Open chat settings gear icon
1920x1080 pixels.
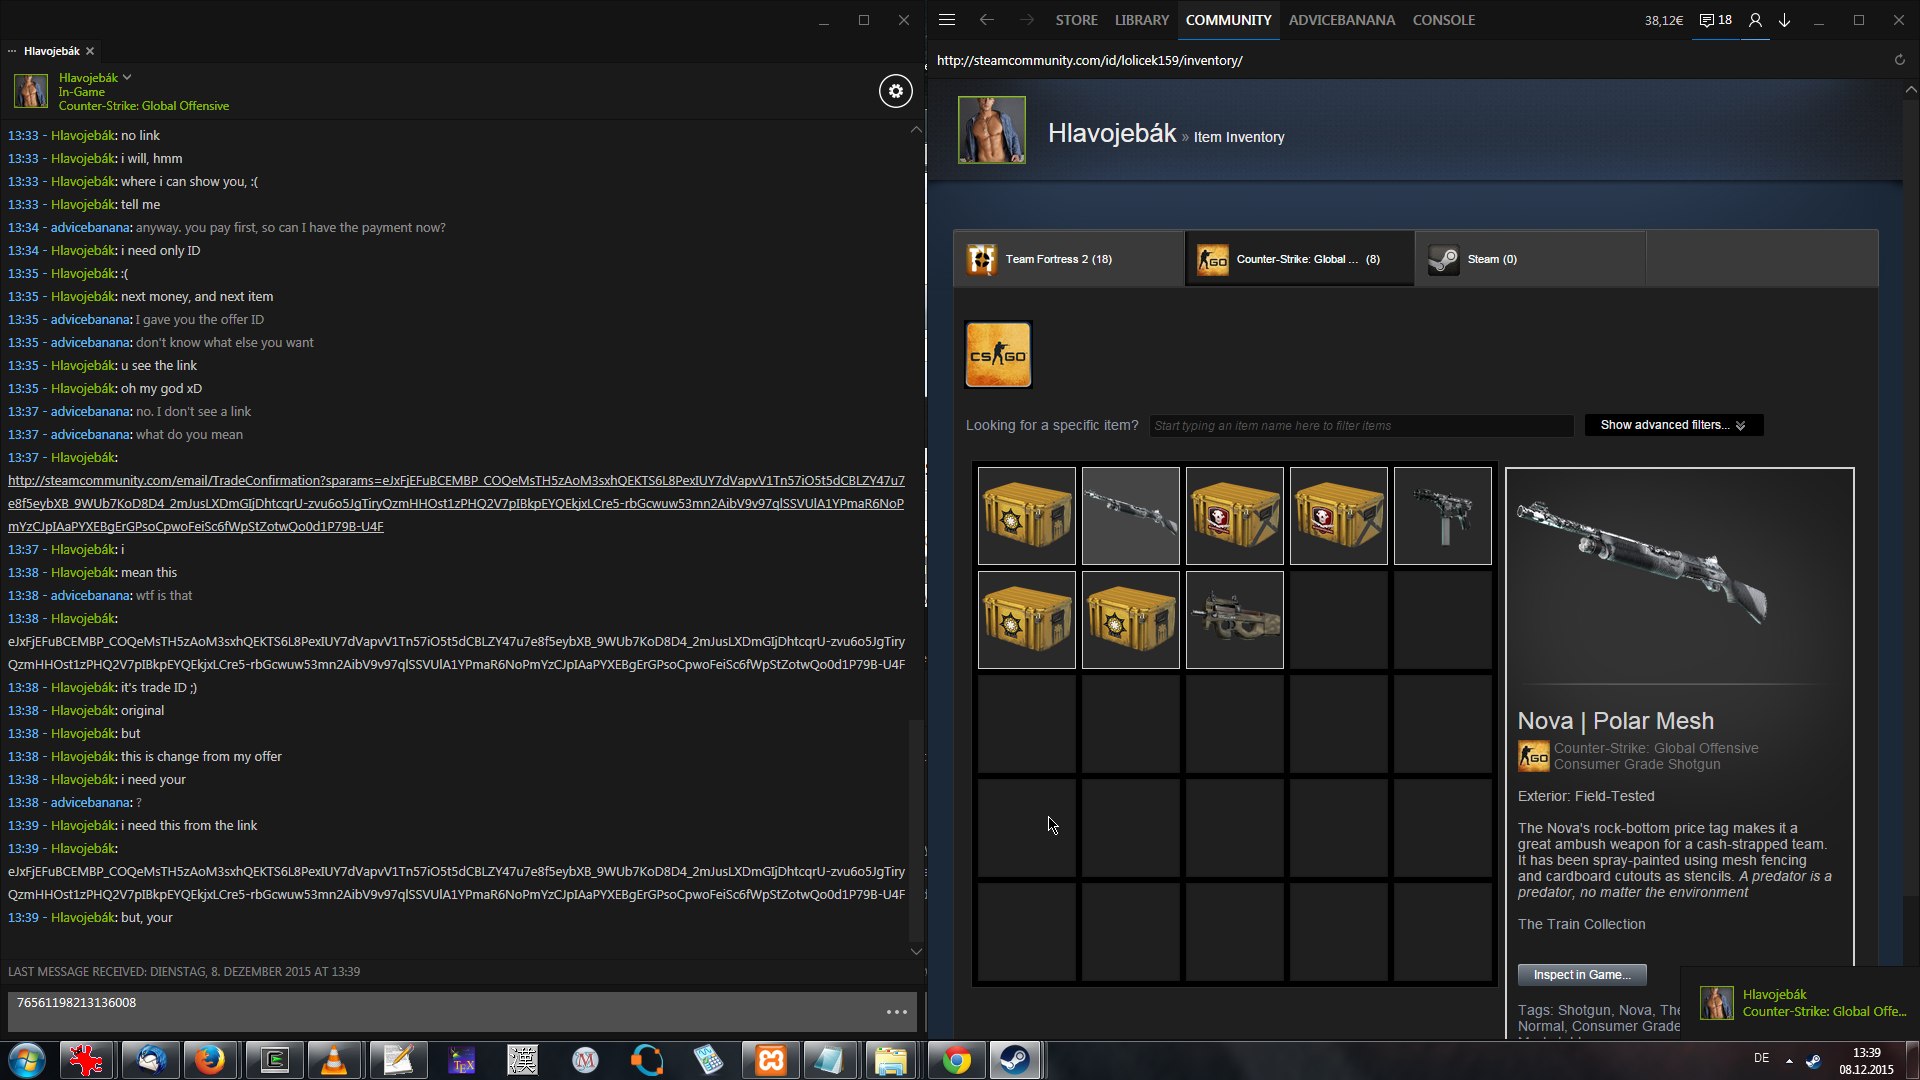(x=895, y=91)
